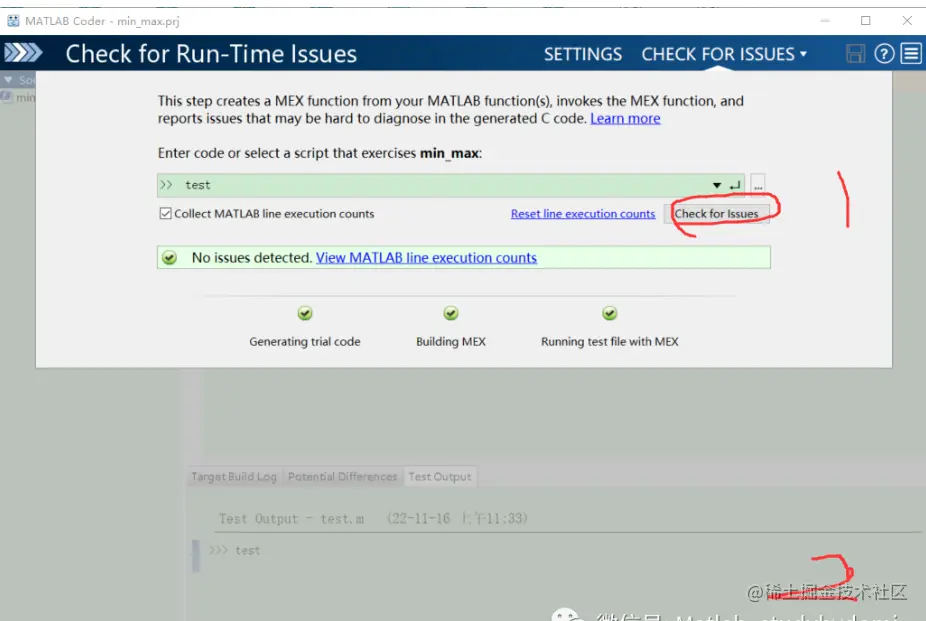Viewport: 926px width, 621px height.
Task: Click the Check for Issues button
Action: (x=716, y=214)
